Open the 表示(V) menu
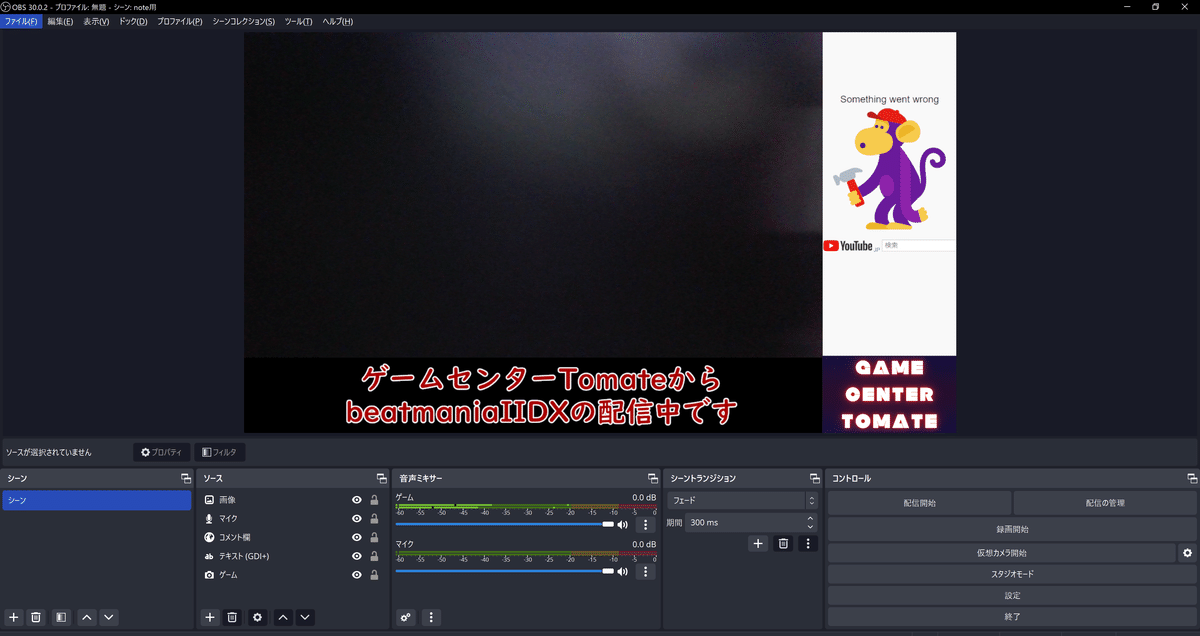This screenshot has height=636, width=1200. tap(96, 21)
